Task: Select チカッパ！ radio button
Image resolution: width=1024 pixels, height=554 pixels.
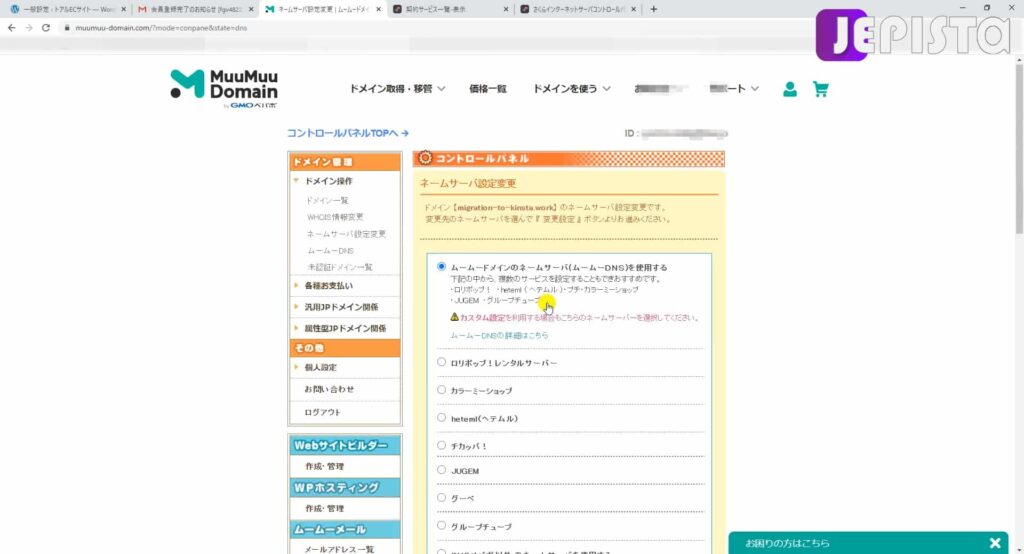Action: (x=441, y=446)
